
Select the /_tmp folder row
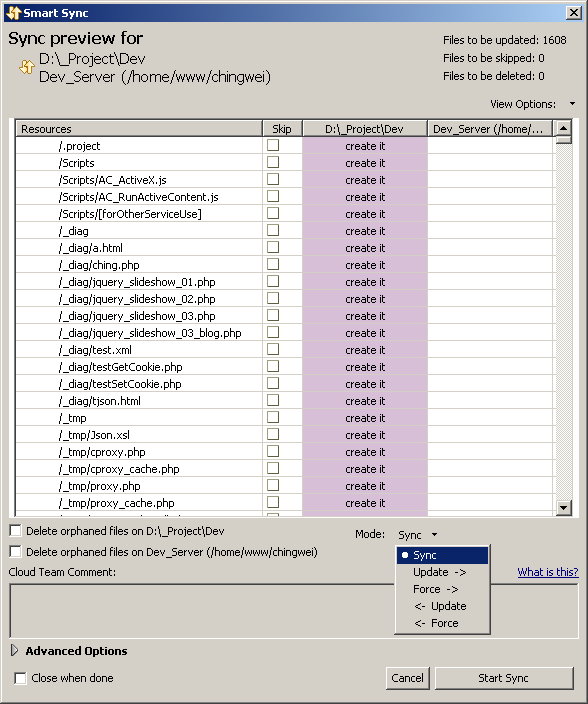[x=285, y=418]
